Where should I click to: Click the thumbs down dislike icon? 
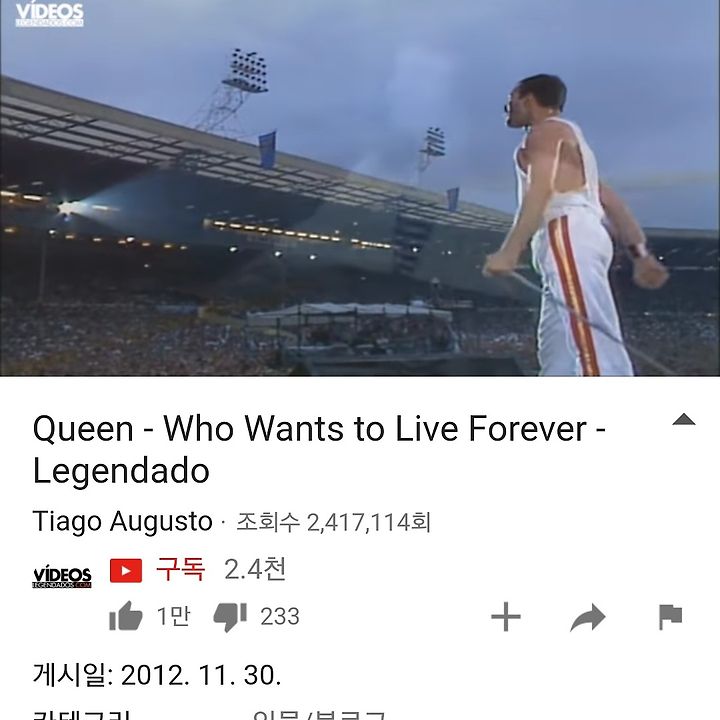pyautogui.click(x=230, y=617)
